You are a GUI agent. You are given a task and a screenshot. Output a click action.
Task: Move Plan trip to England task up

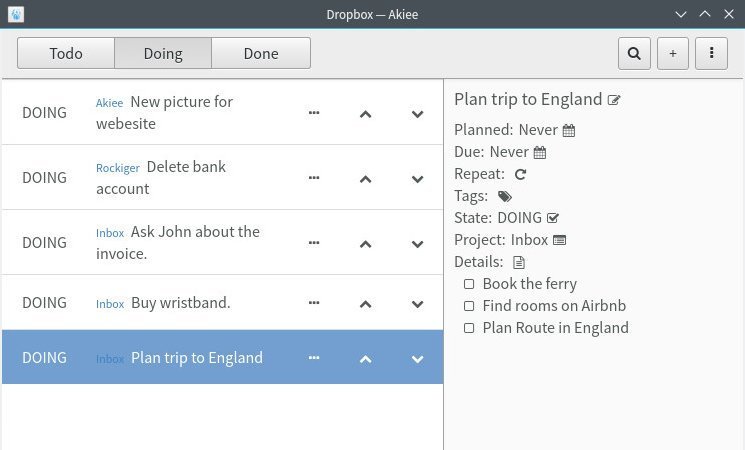365,359
